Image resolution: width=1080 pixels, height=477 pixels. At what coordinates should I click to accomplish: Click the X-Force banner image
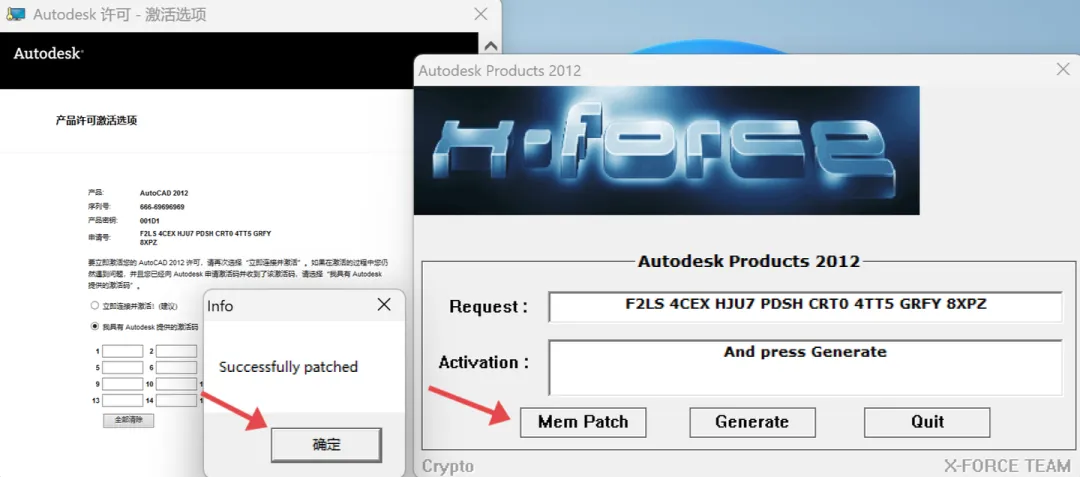coord(667,150)
